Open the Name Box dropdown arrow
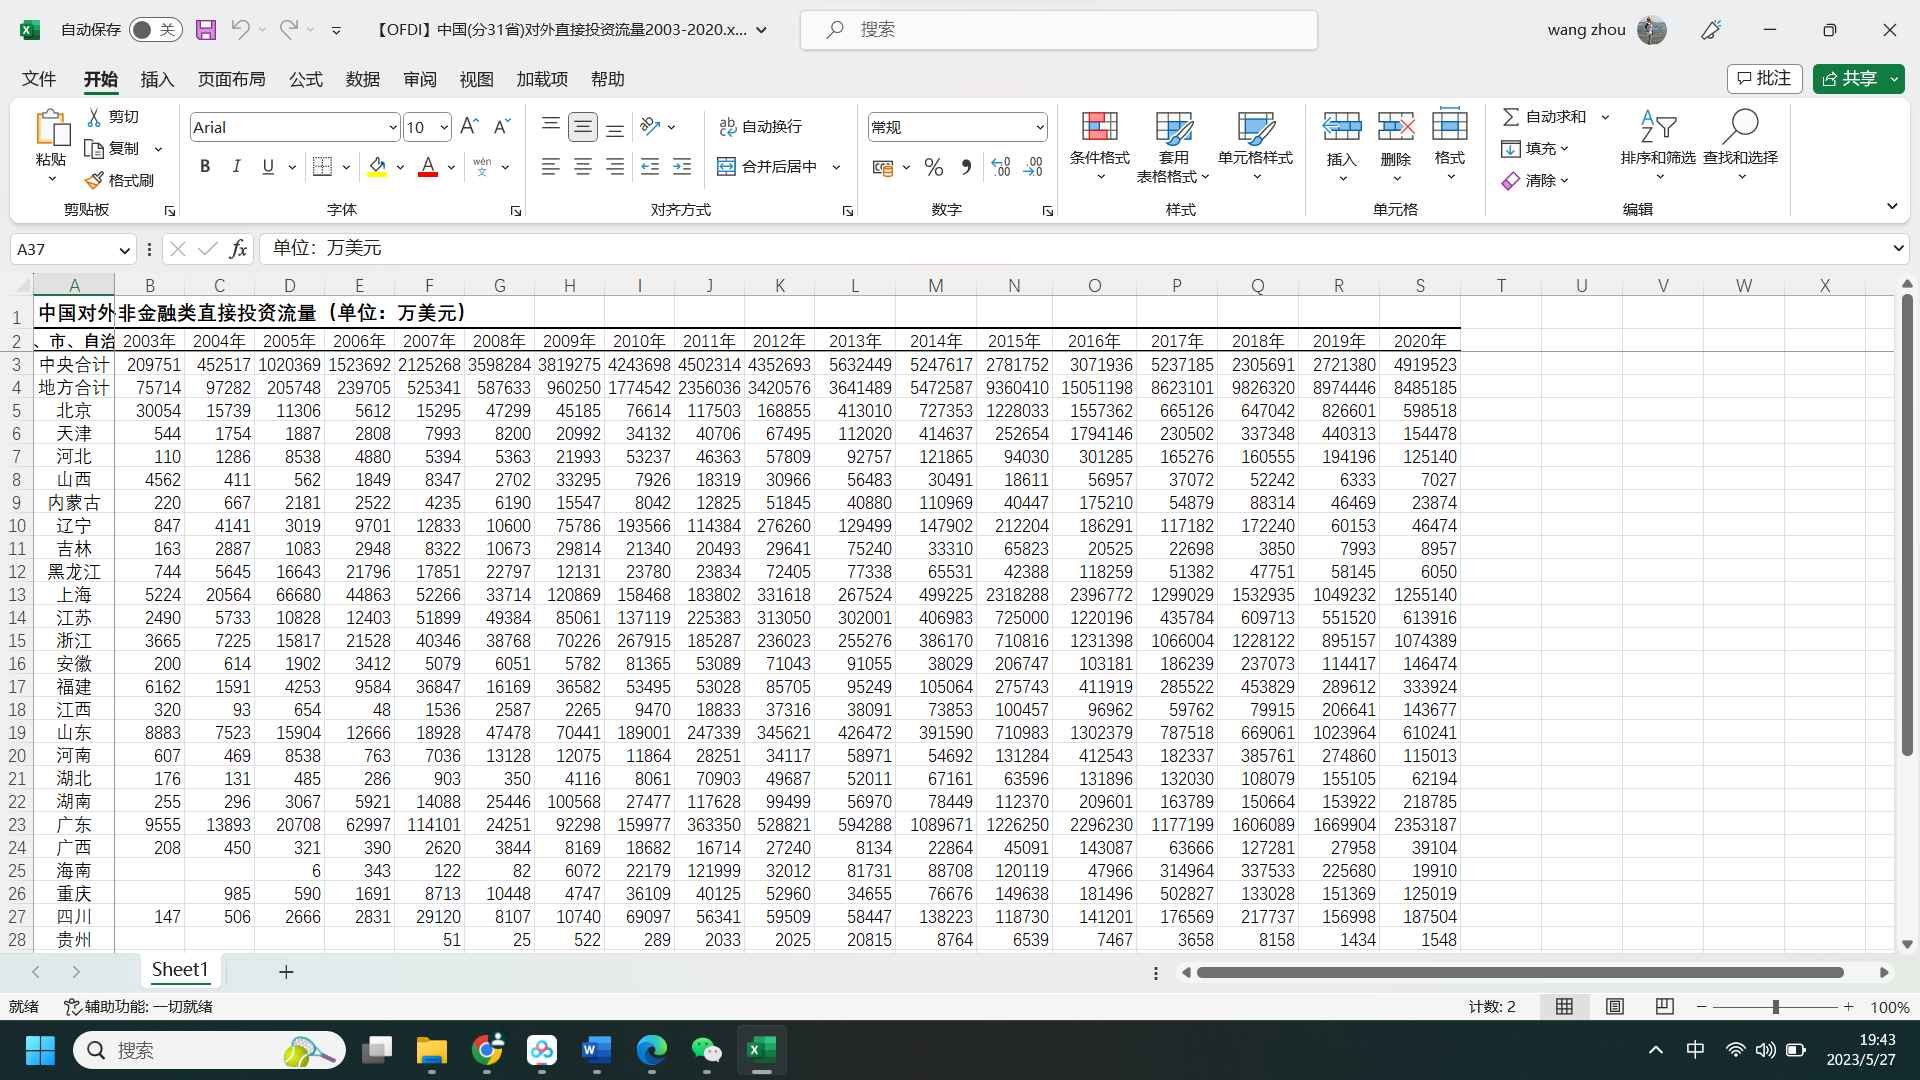The width and height of the screenshot is (1920, 1080). tap(124, 250)
